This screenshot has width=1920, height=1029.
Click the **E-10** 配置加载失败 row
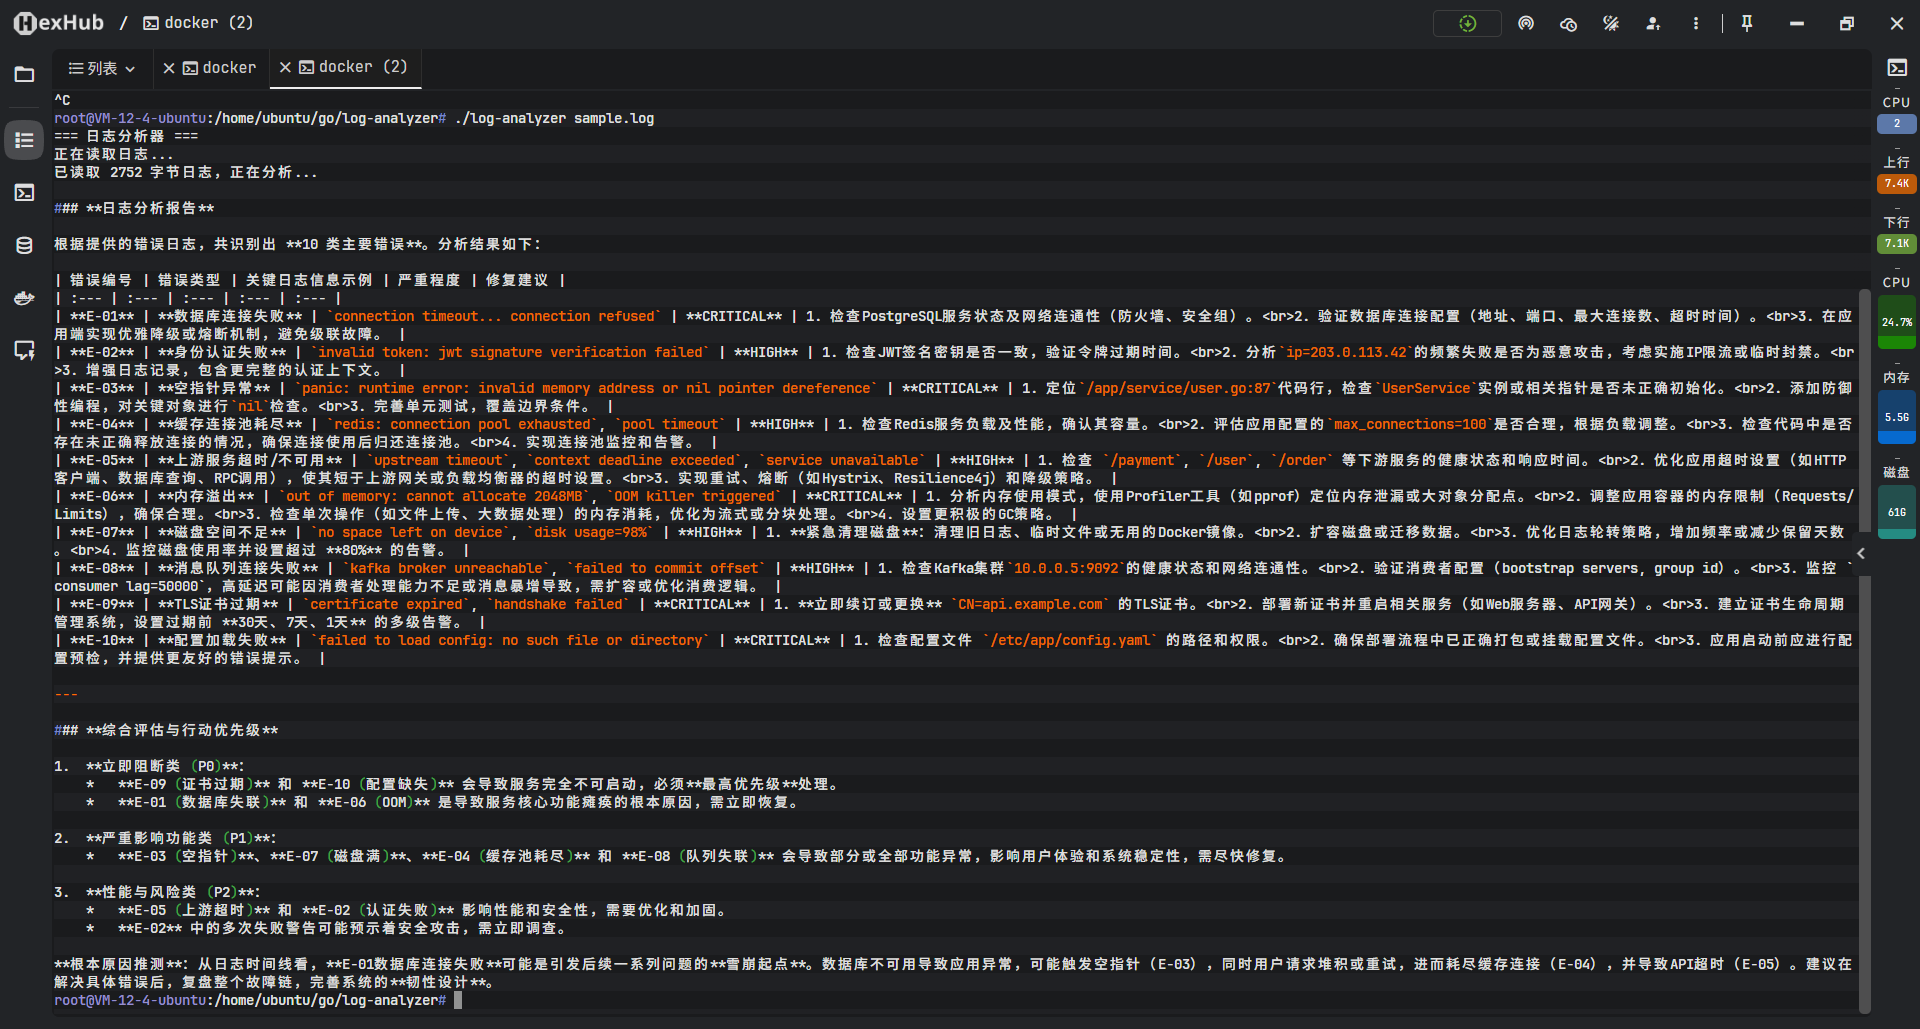click(953, 649)
